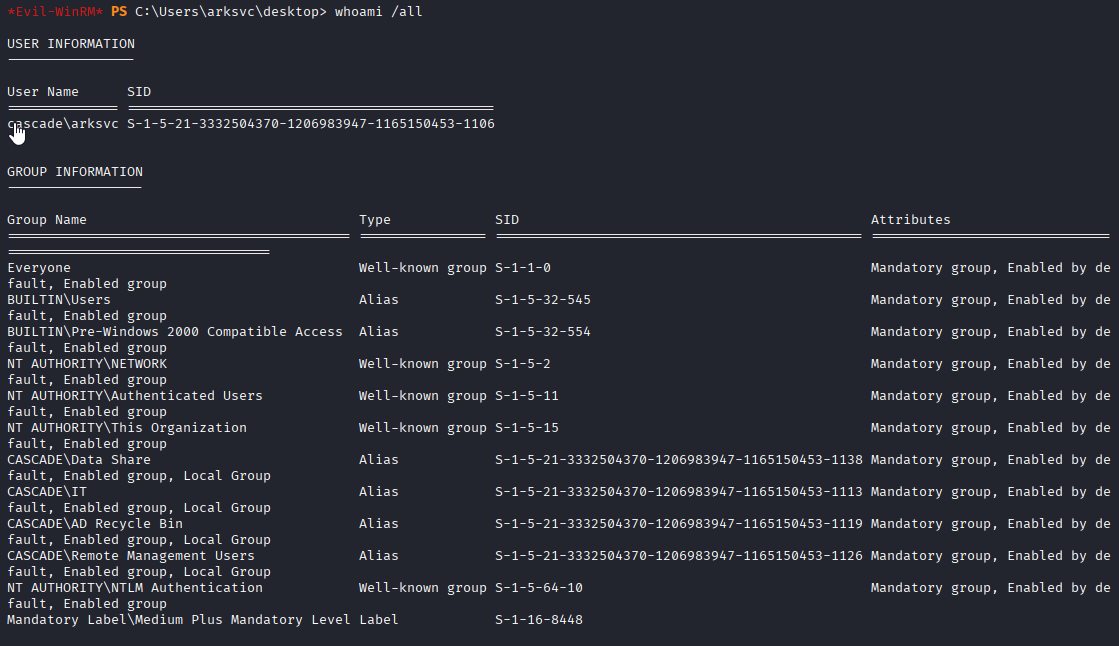This screenshot has height=646, width=1119.
Task: Click the CASCADE\IT group name
Action: click(x=46, y=492)
